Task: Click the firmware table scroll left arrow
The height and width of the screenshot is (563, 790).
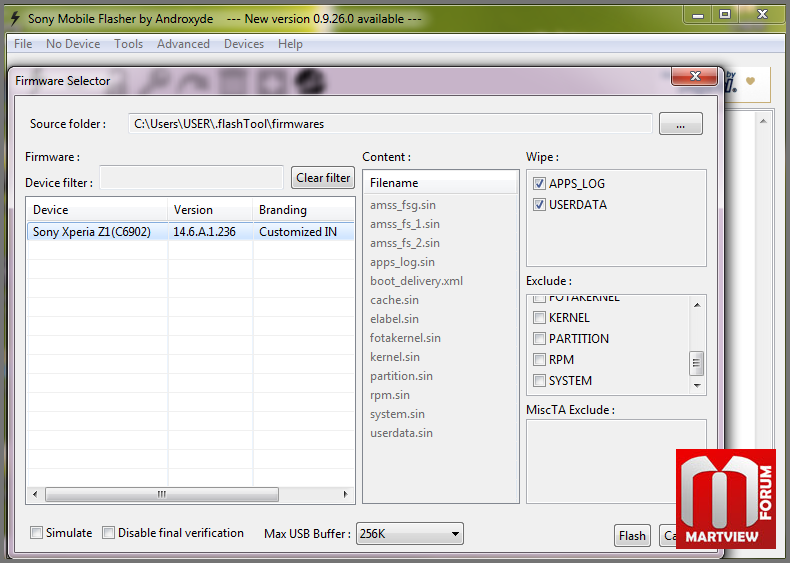Action: point(35,494)
